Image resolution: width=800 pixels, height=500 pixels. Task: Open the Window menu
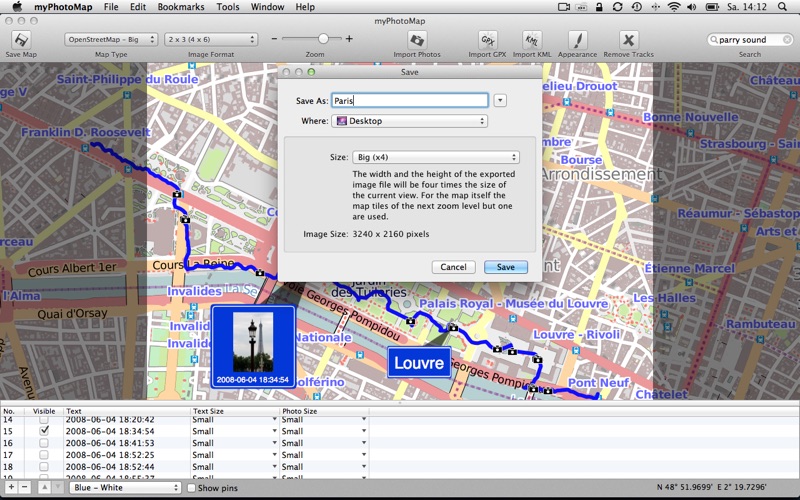[x=267, y=7]
